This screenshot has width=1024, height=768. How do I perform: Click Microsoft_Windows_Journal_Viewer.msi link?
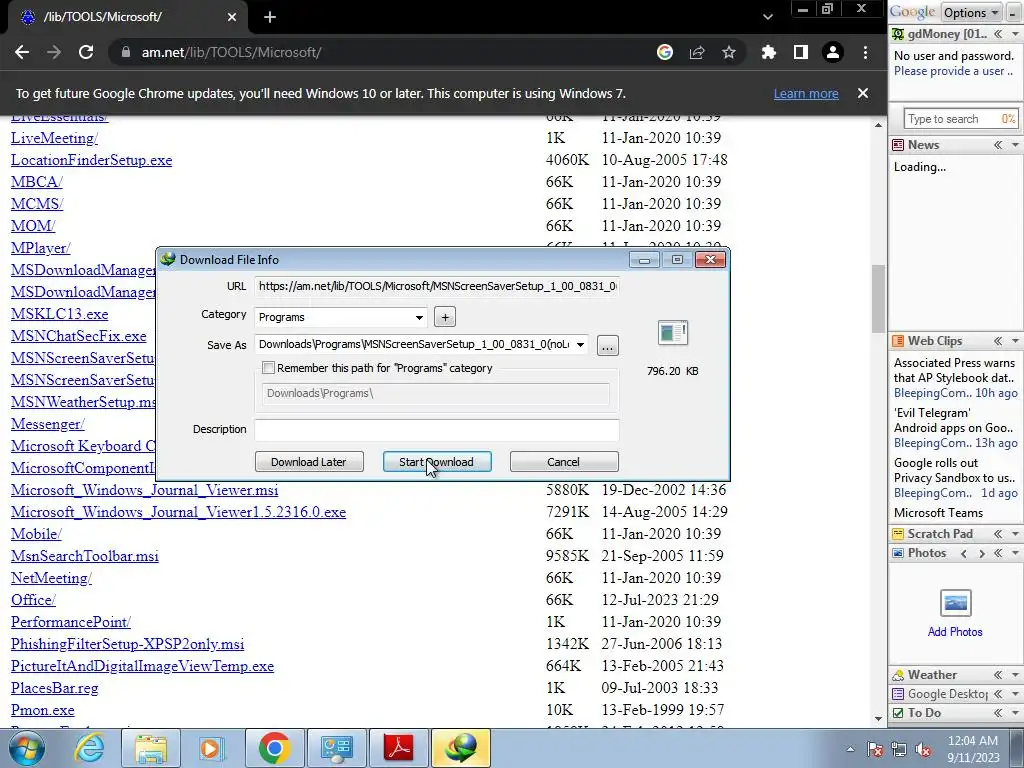(x=144, y=490)
